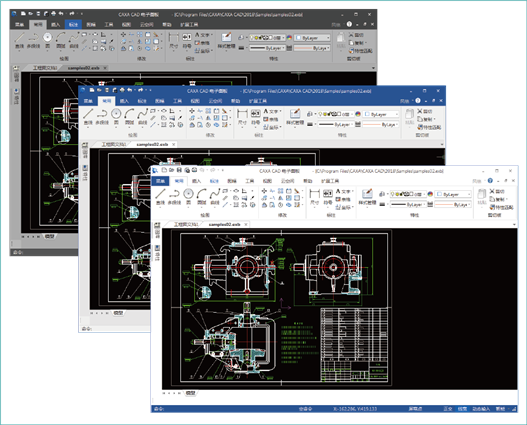This screenshot has height=425, width=527.
Task: Click the color wheel icon in front window
Action: [x=430, y=194]
